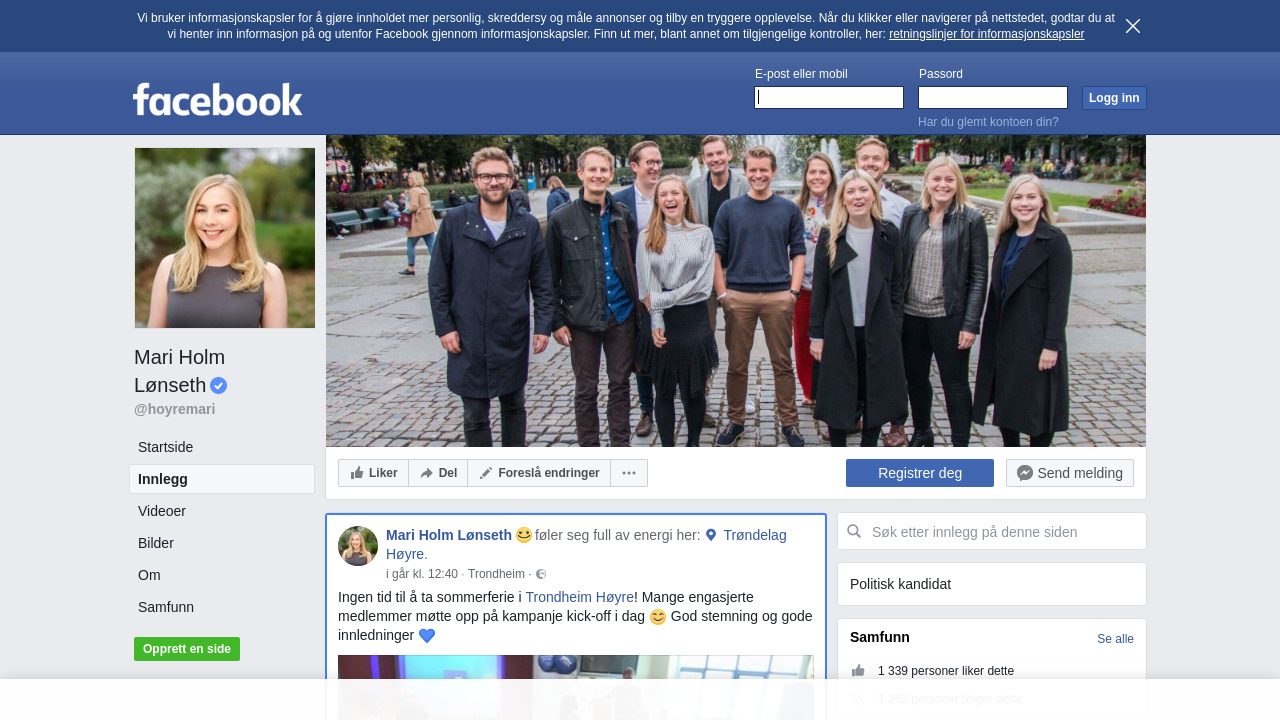The width and height of the screenshot is (1280, 720).
Task: Click the Trondheim location text under post
Action: [x=496, y=574]
